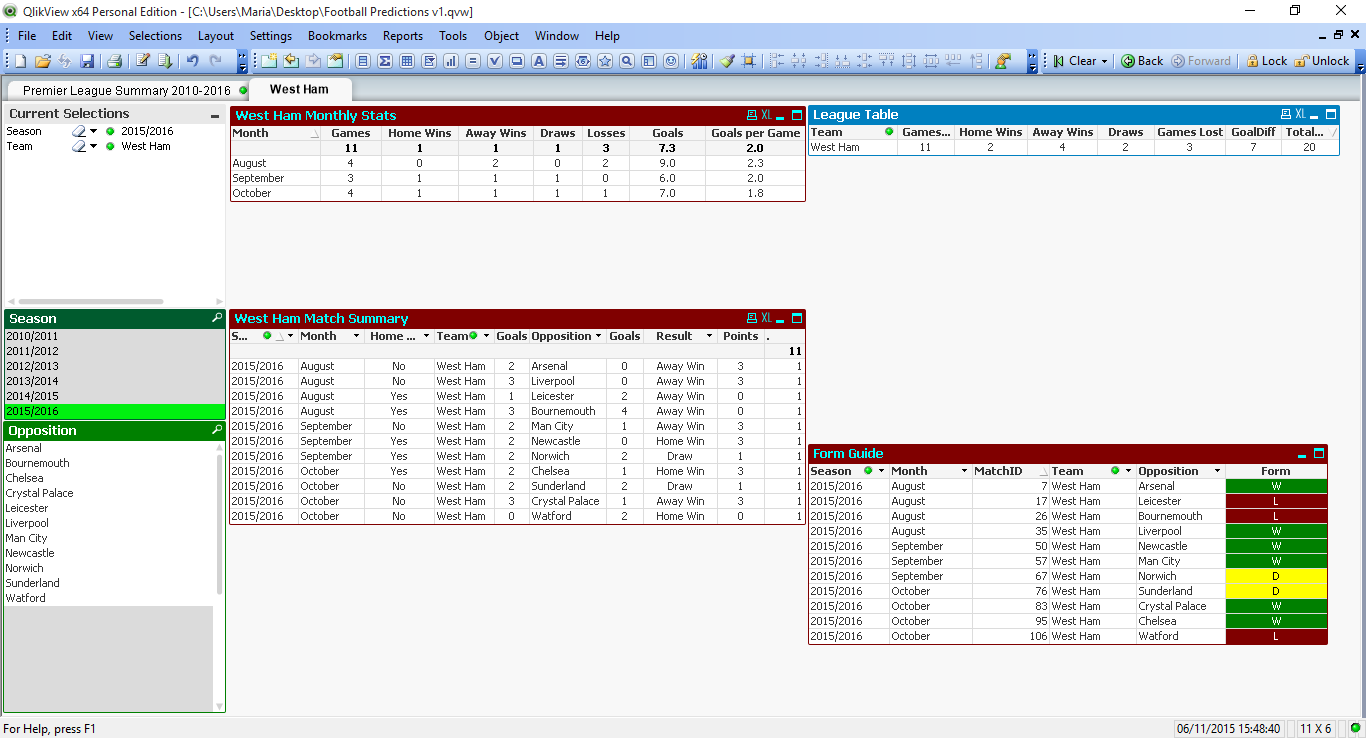Click the Season list box search icon
Screen dimensions: 1366x738
pyautogui.click(x=217, y=318)
